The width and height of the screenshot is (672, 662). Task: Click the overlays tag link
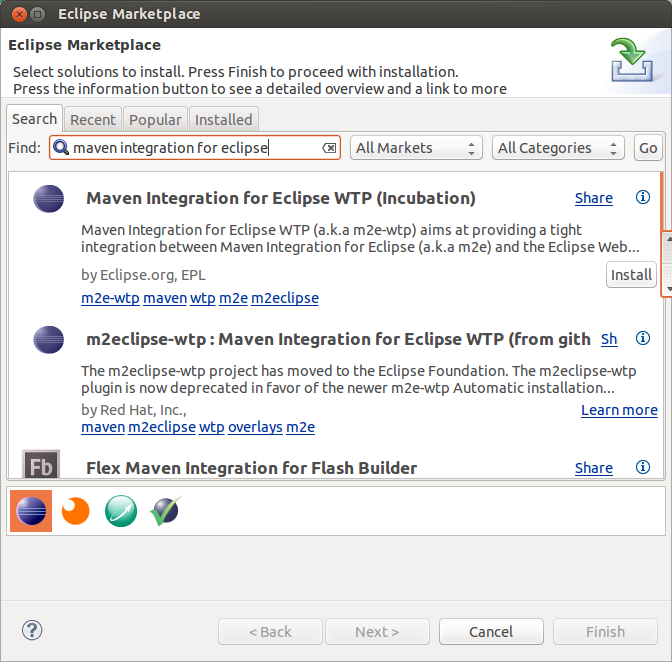pyautogui.click(x=255, y=427)
